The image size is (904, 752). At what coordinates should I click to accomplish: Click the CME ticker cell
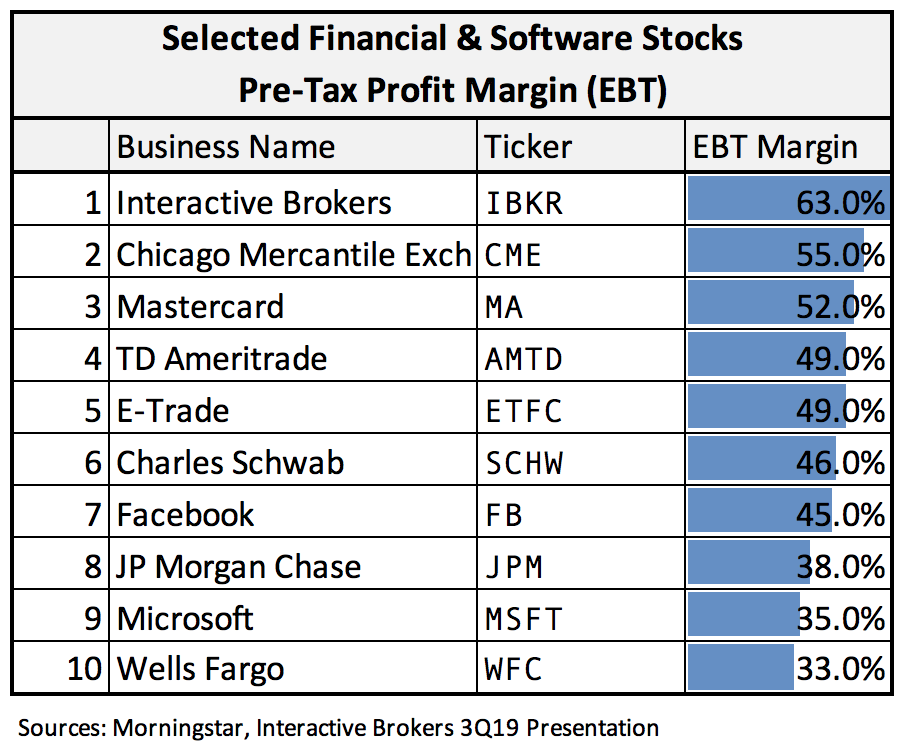[x=581, y=251]
